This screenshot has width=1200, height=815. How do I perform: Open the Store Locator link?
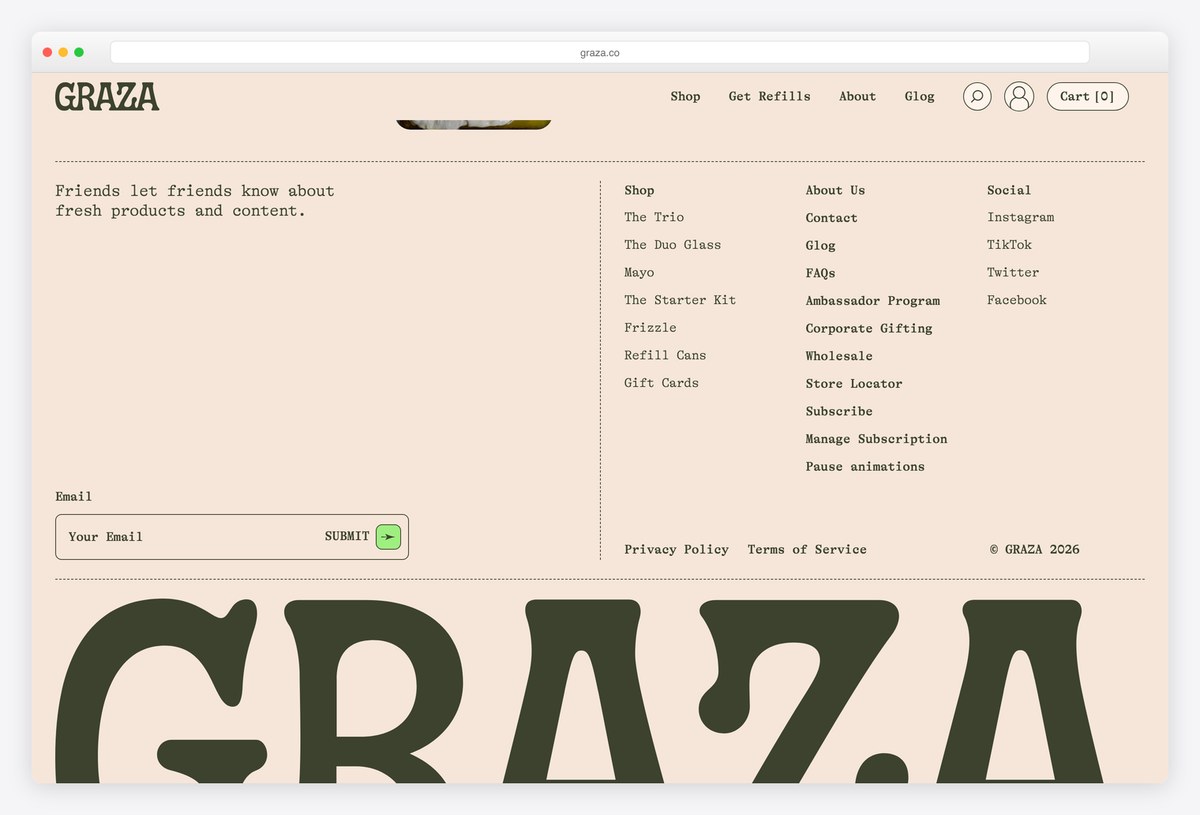(x=854, y=384)
